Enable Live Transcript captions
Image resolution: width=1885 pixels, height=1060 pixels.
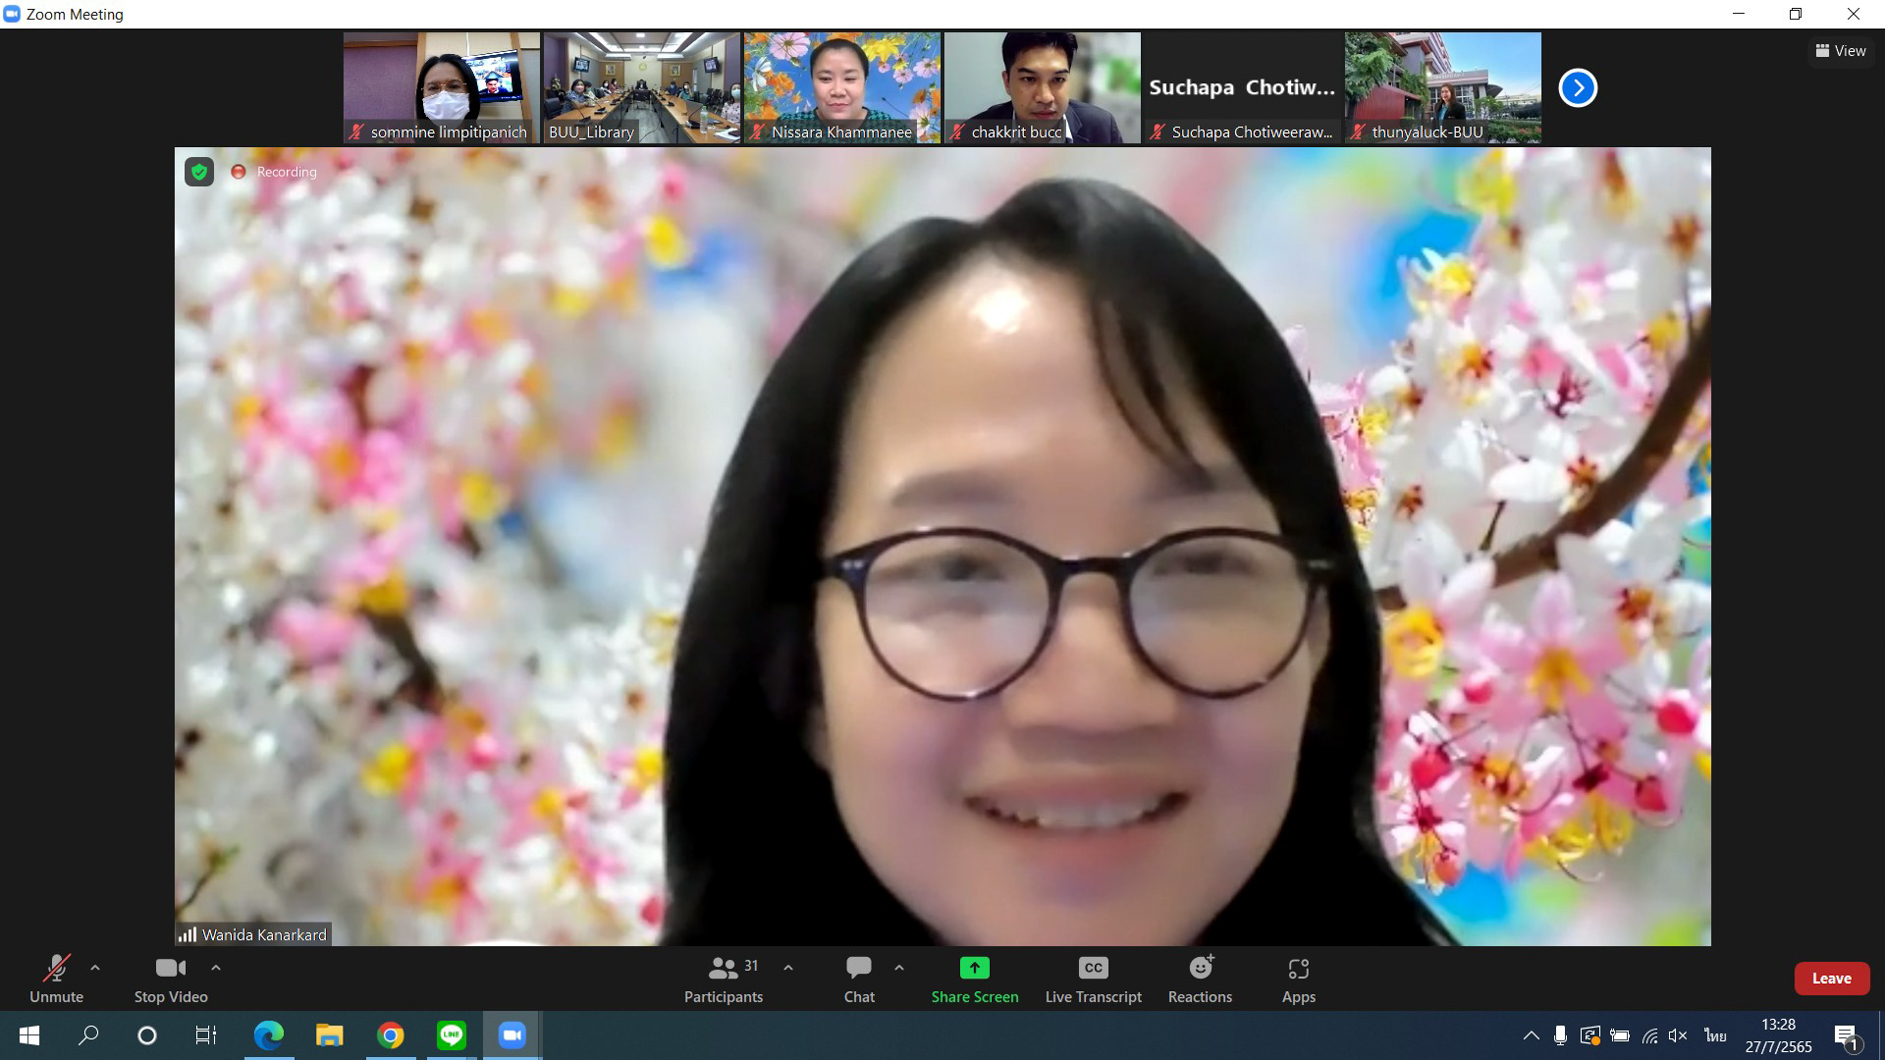[1092, 978]
